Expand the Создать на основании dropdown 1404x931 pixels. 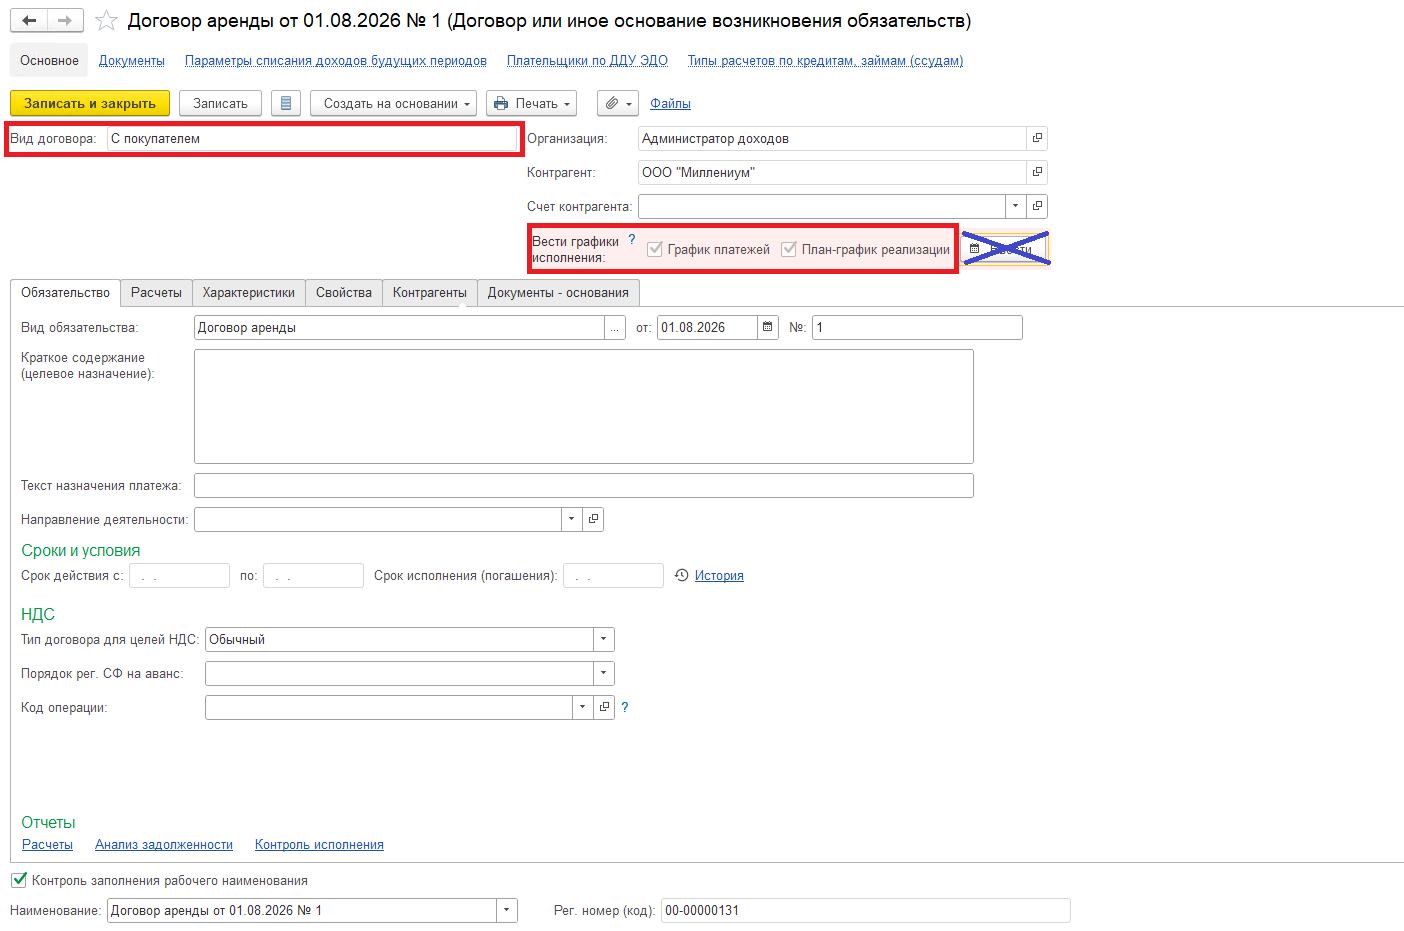(391, 103)
